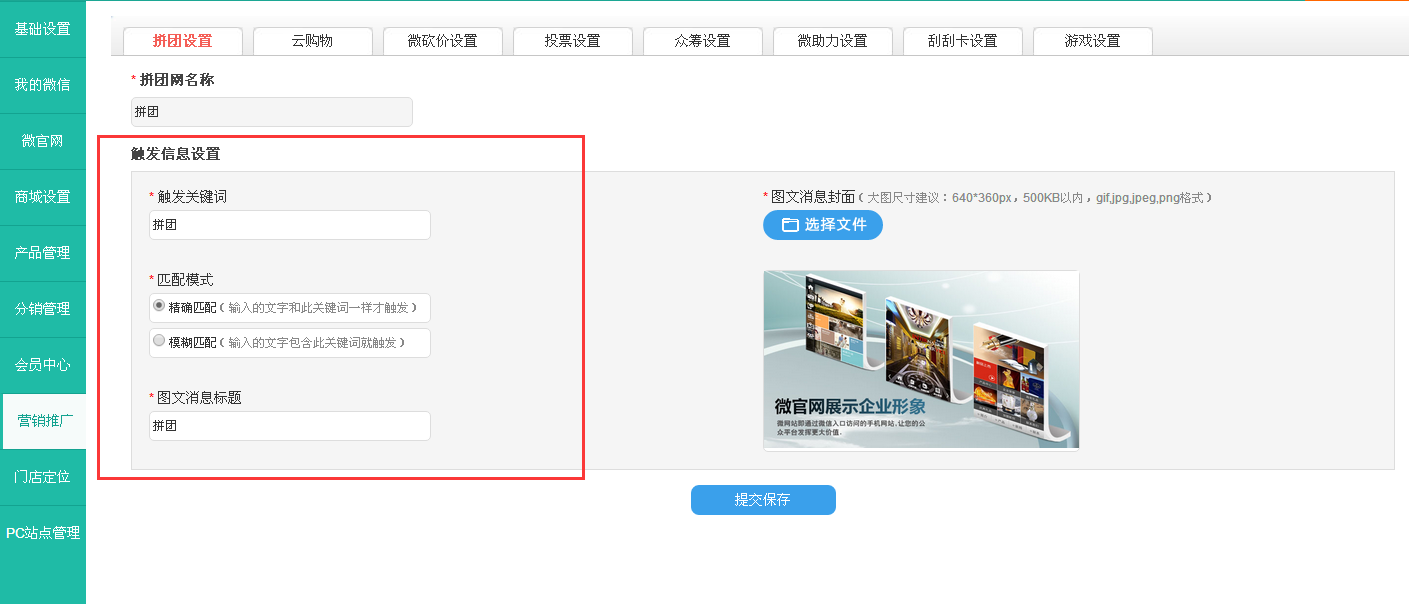Click the 拼团网名称 input box
This screenshot has width=1409, height=604.
(x=271, y=112)
